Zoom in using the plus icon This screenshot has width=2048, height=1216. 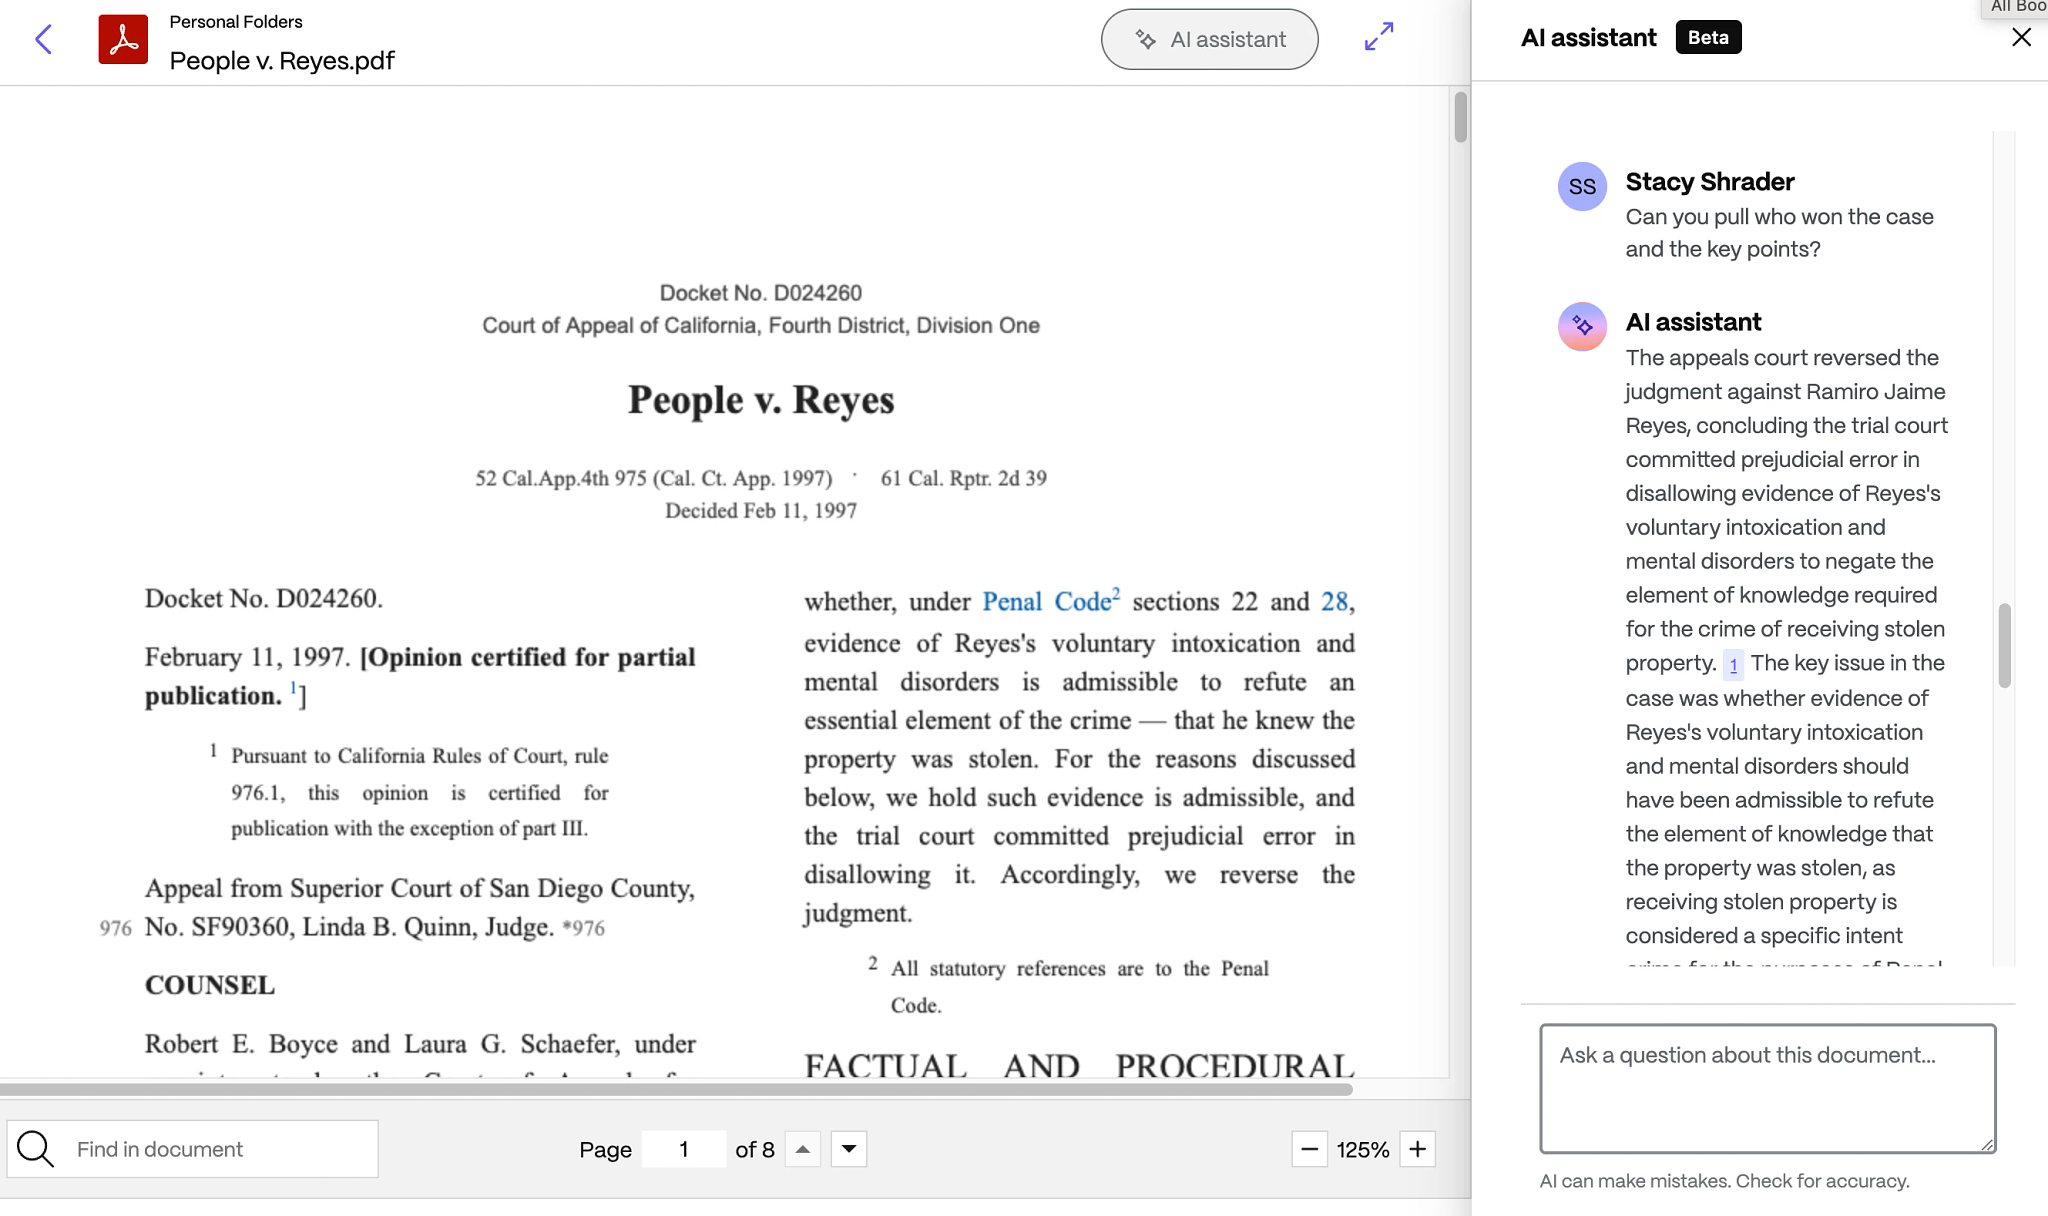(x=1417, y=1149)
